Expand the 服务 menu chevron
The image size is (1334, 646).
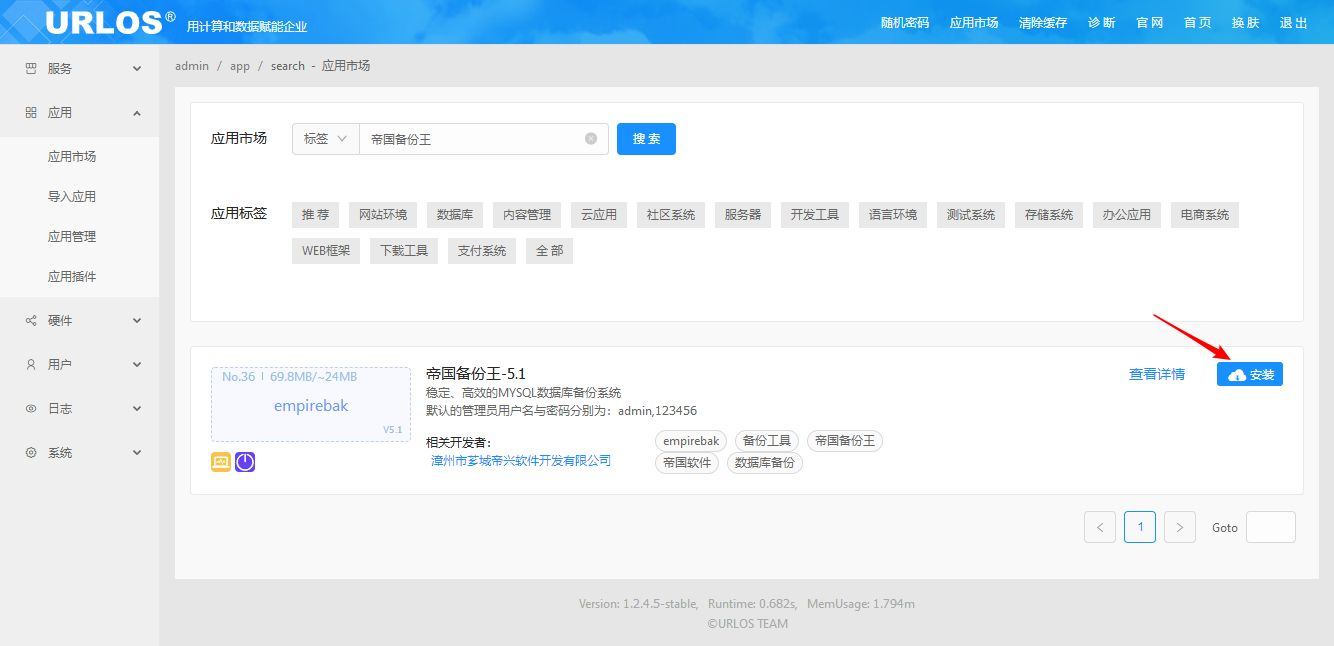click(x=137, y=69)
